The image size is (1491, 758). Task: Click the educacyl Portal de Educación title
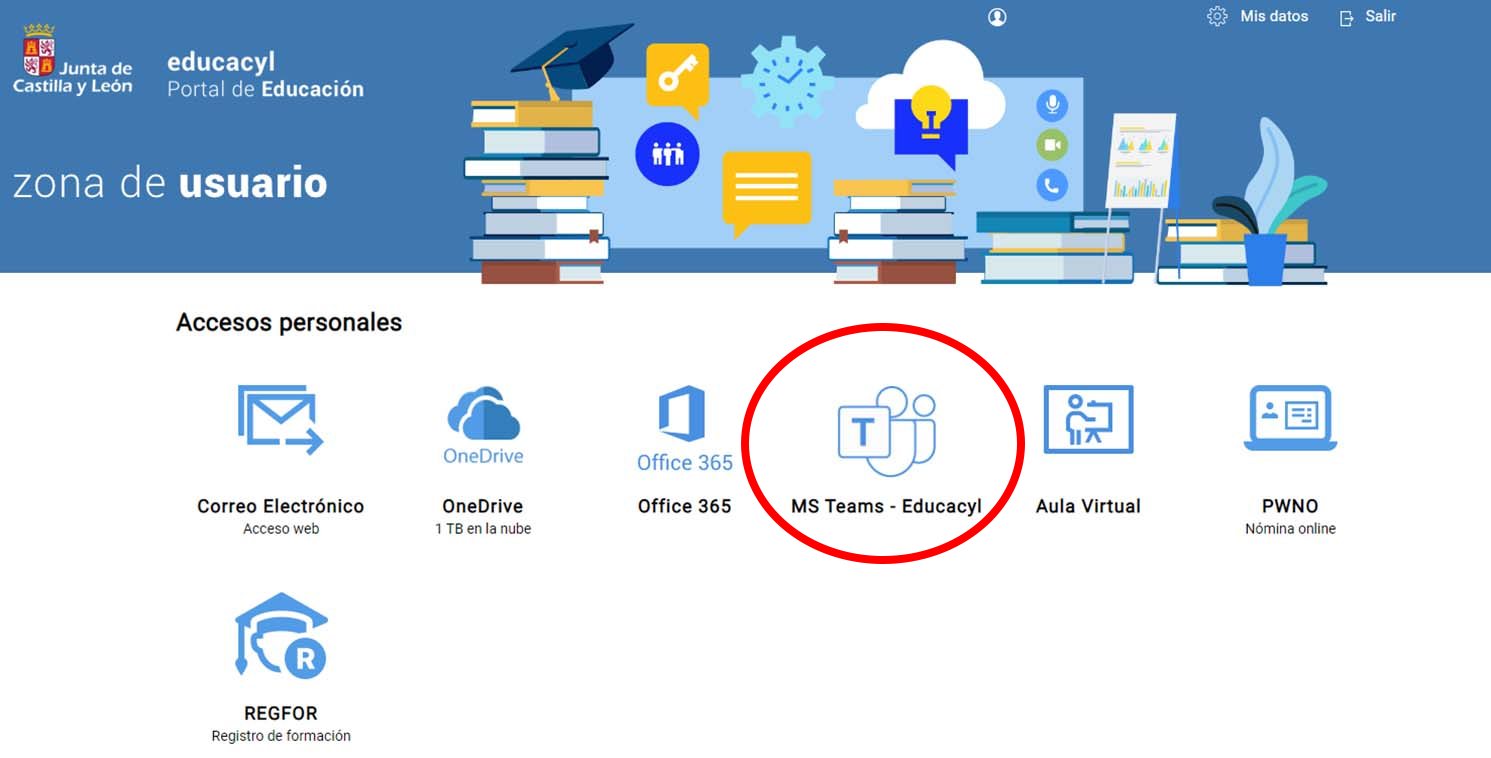click(x=265, y=76)
